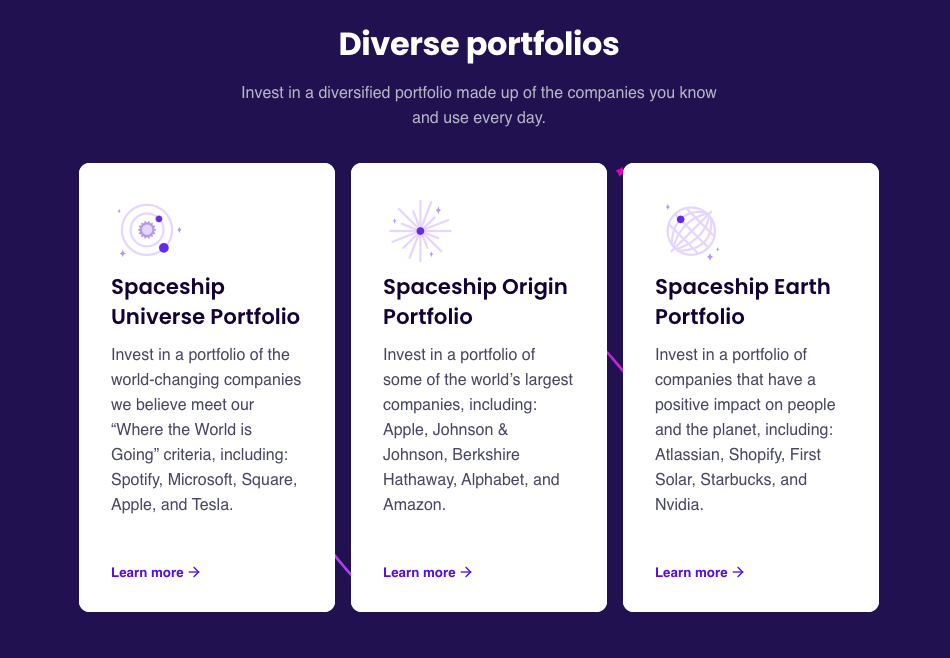
Task: Select the Spaceship Universe Portfolio title
Action: (205, 302)
